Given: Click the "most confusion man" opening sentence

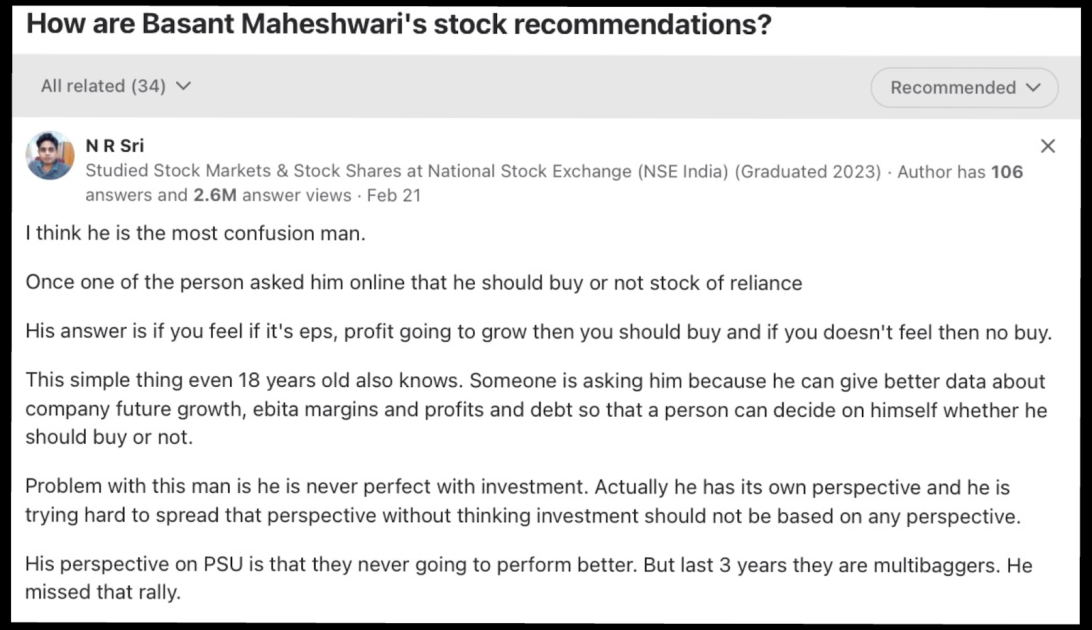Looking at the screenshot, I should (196, 236).
